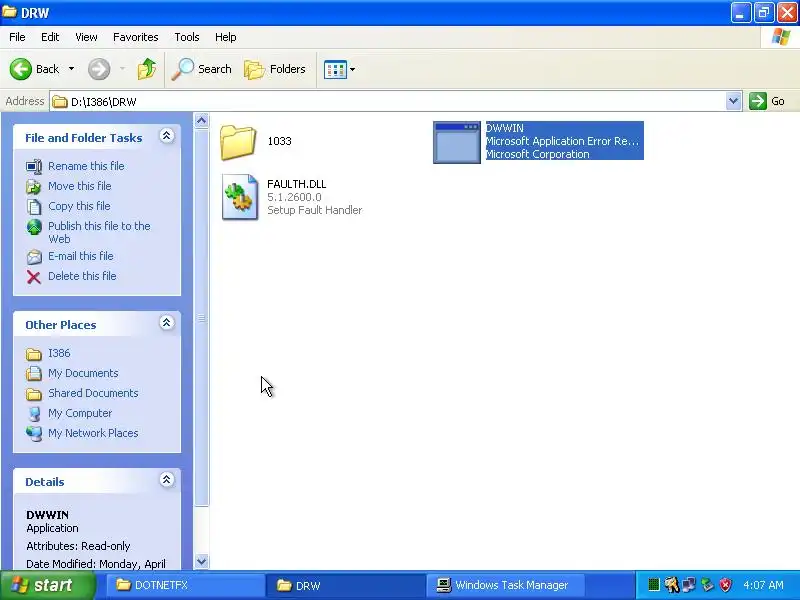Click the red security shield tray icon

point(726,585)
